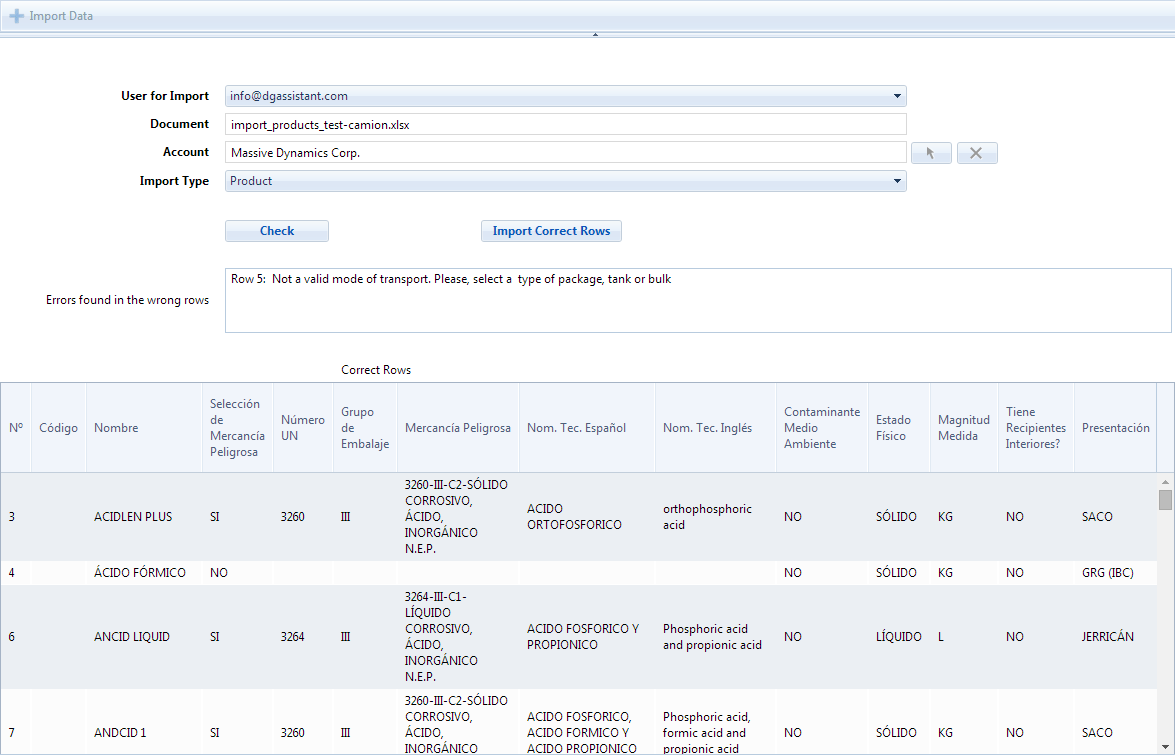
Task: Click the Import Data plus icon
Action: [x=16, y=16]
